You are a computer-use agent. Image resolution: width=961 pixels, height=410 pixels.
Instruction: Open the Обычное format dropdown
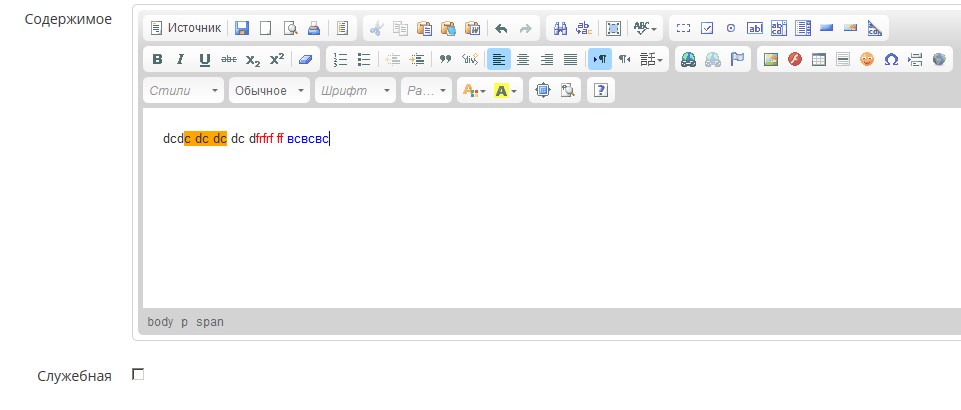point(270,91)
